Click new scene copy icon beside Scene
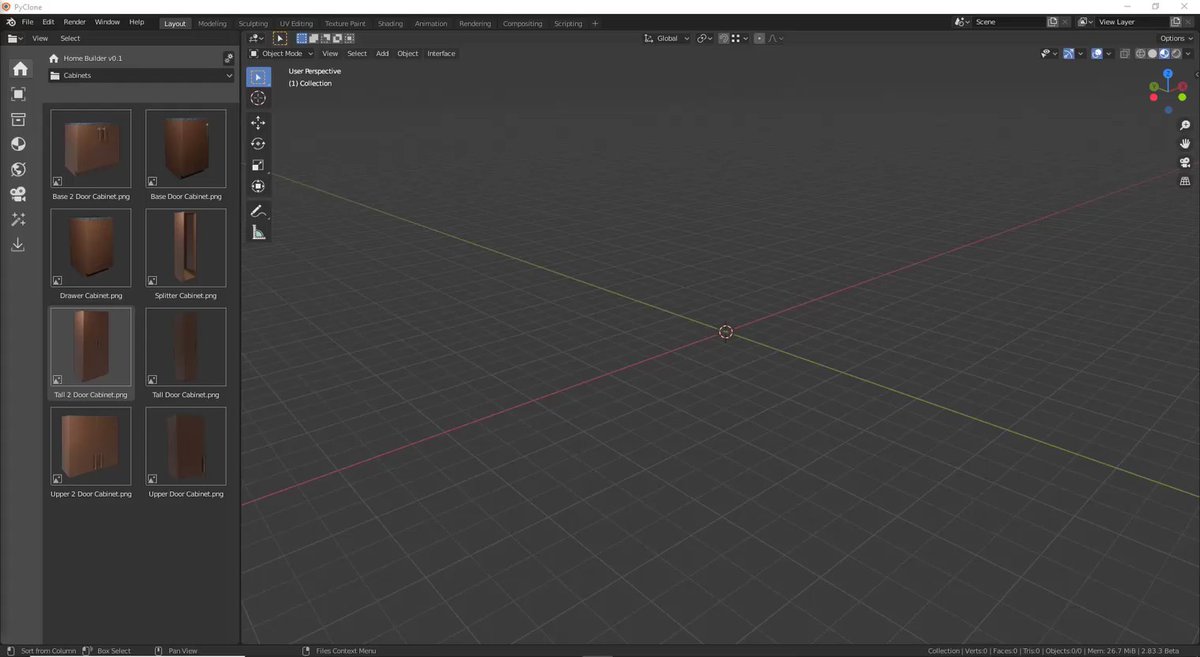 [x=1052, y=22]
